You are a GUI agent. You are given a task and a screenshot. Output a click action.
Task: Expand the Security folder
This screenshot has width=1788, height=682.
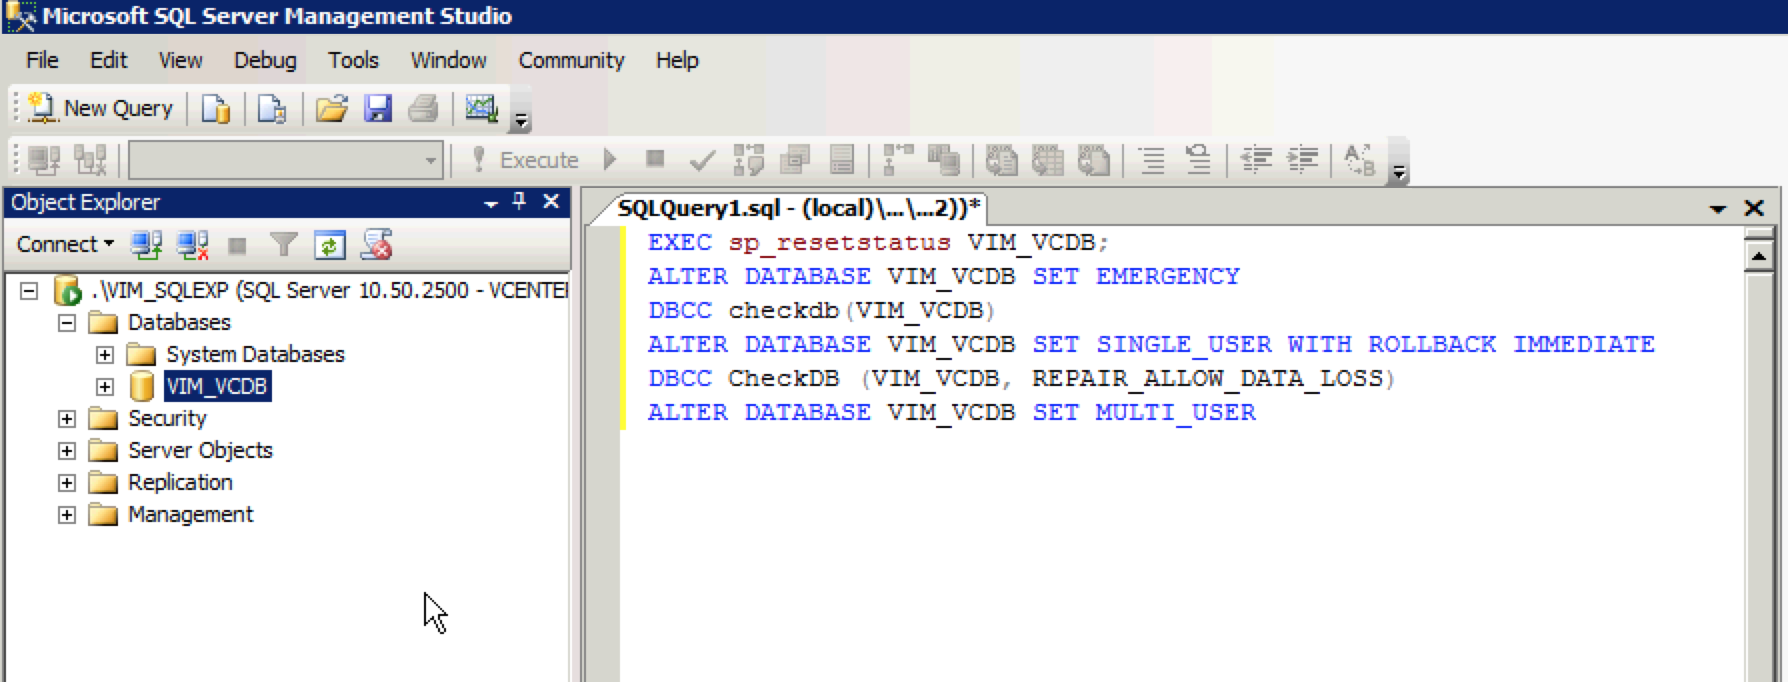click(66, 419)
